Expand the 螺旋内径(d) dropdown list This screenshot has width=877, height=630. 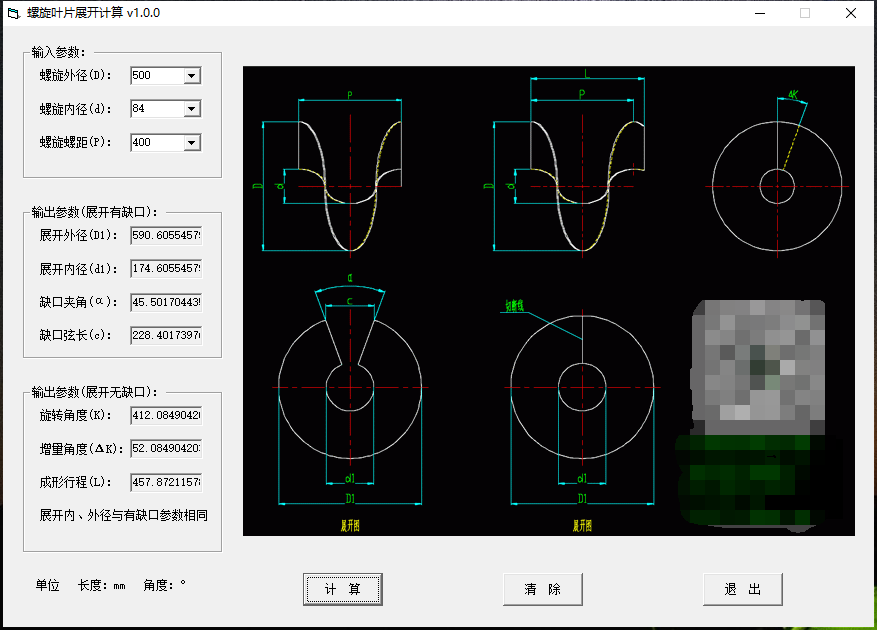[192, 109]
